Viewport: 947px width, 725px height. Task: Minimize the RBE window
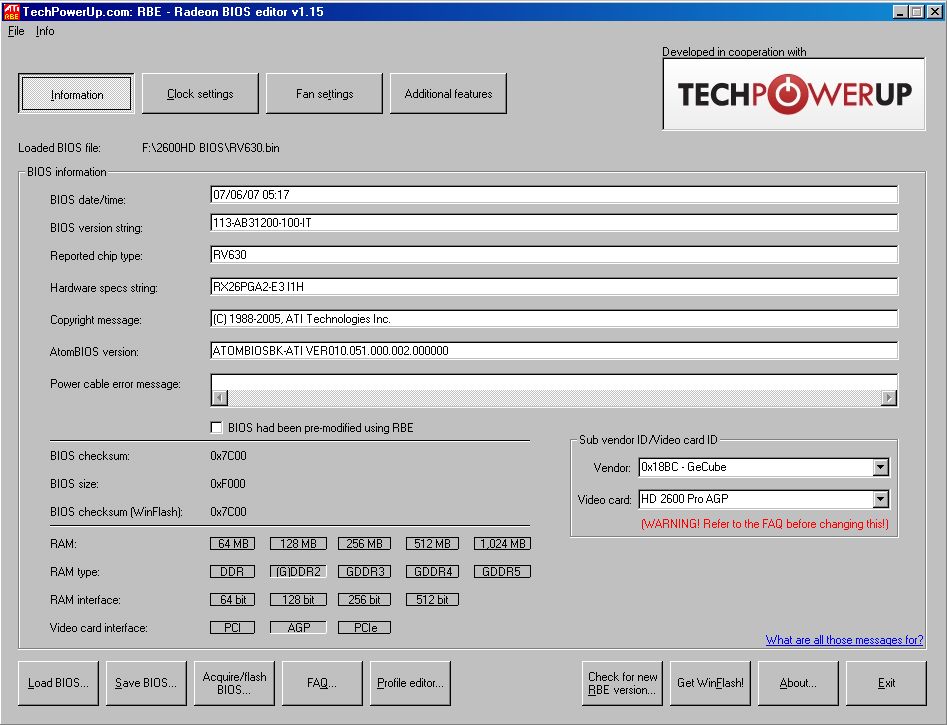pyautogui.click(x=900, y=11)
